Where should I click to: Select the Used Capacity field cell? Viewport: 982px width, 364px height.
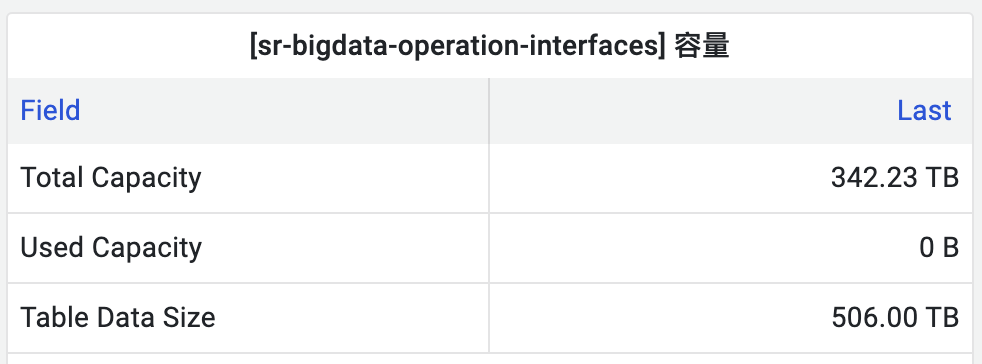tap(248, 248)
